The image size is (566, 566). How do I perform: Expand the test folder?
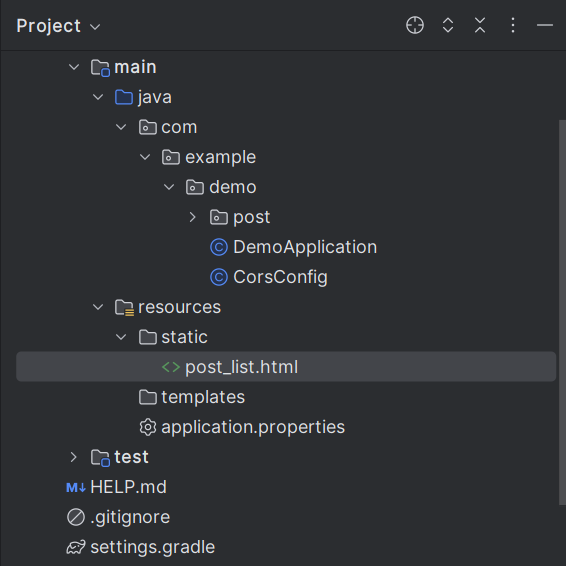(x=73, y=457)
